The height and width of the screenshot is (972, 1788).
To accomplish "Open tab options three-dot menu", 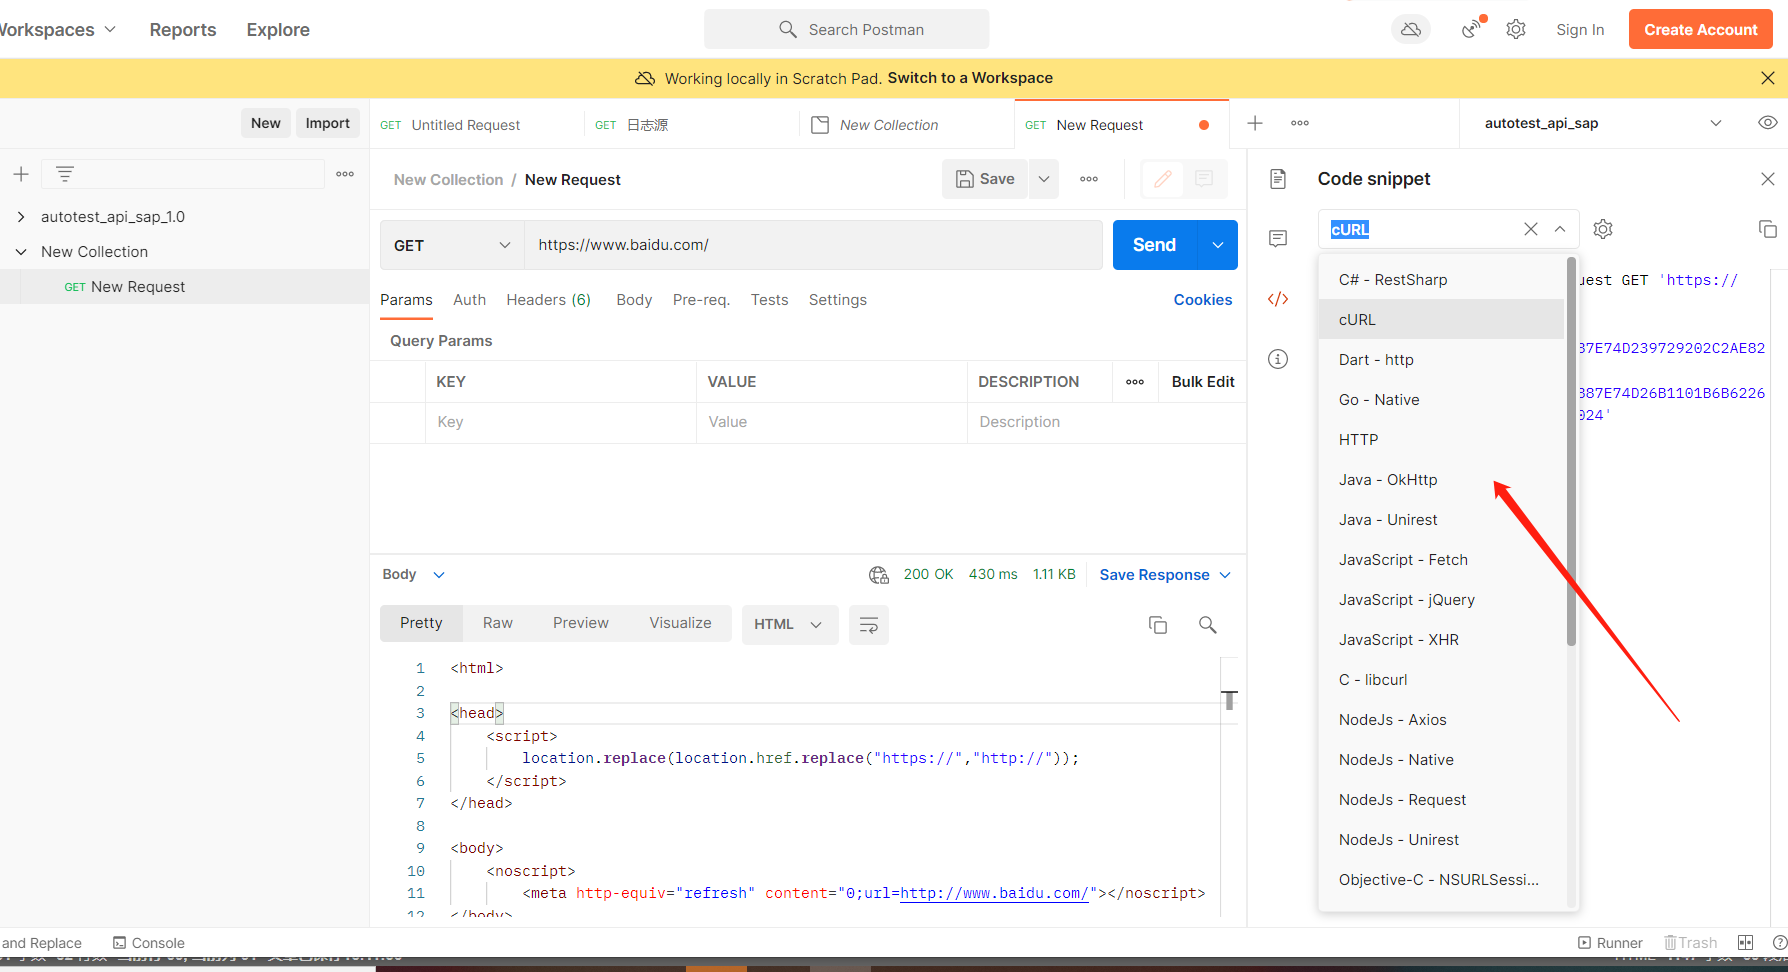I will coord(1300,123).
